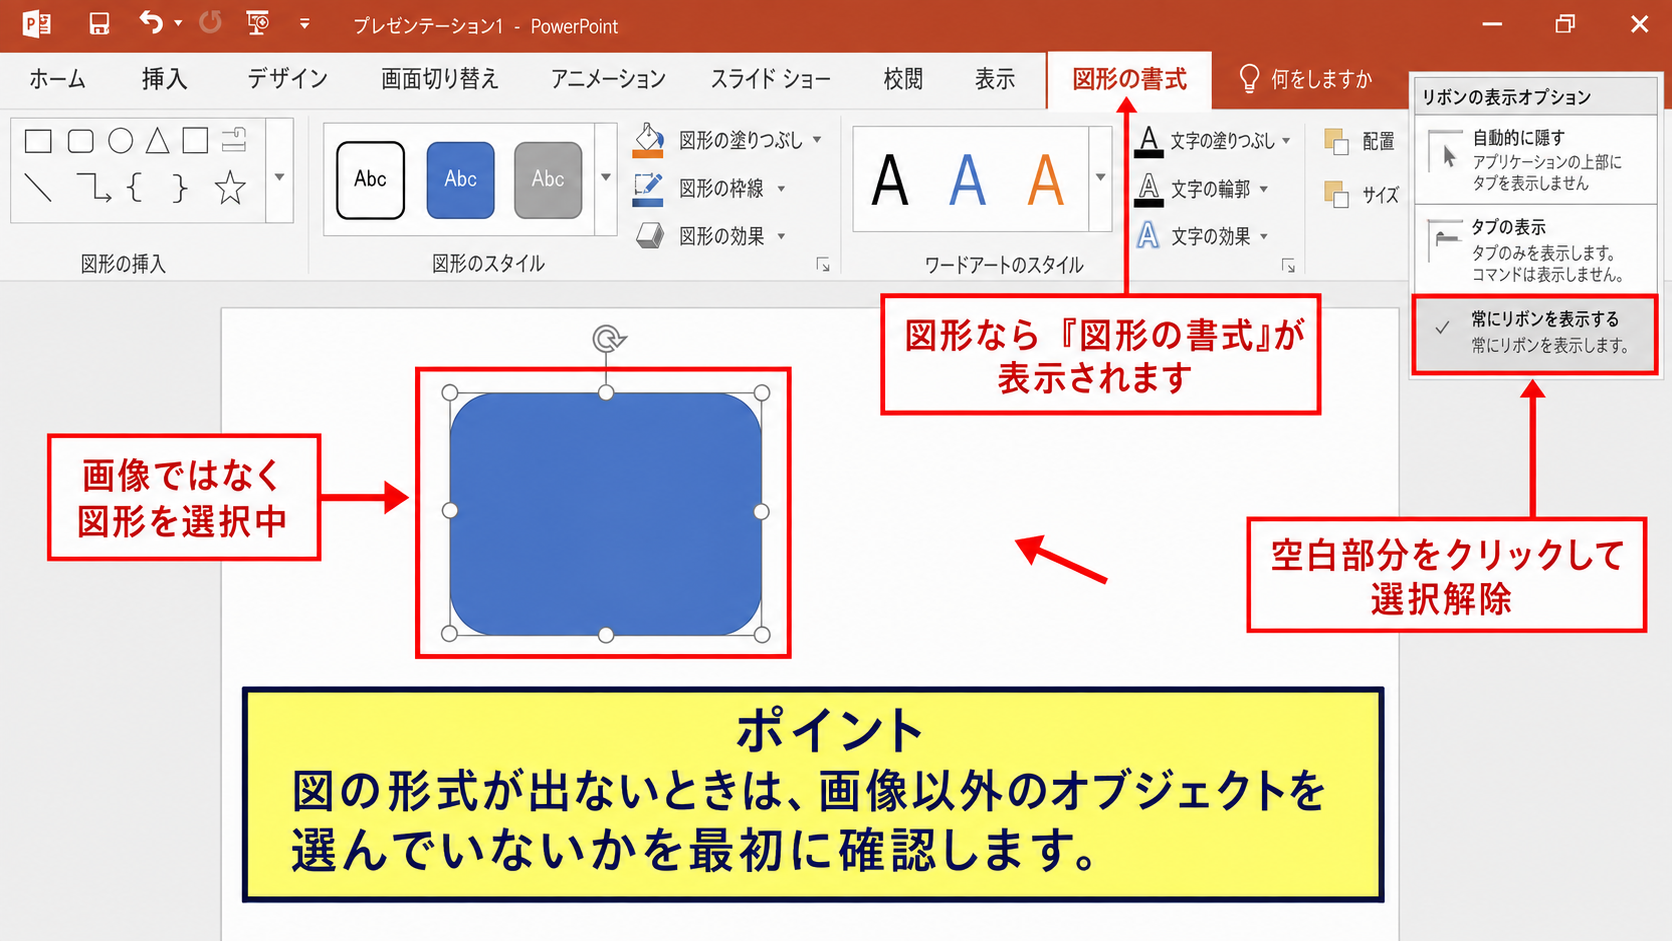Apply the gray Abc shape style

(x=548, y=180)
